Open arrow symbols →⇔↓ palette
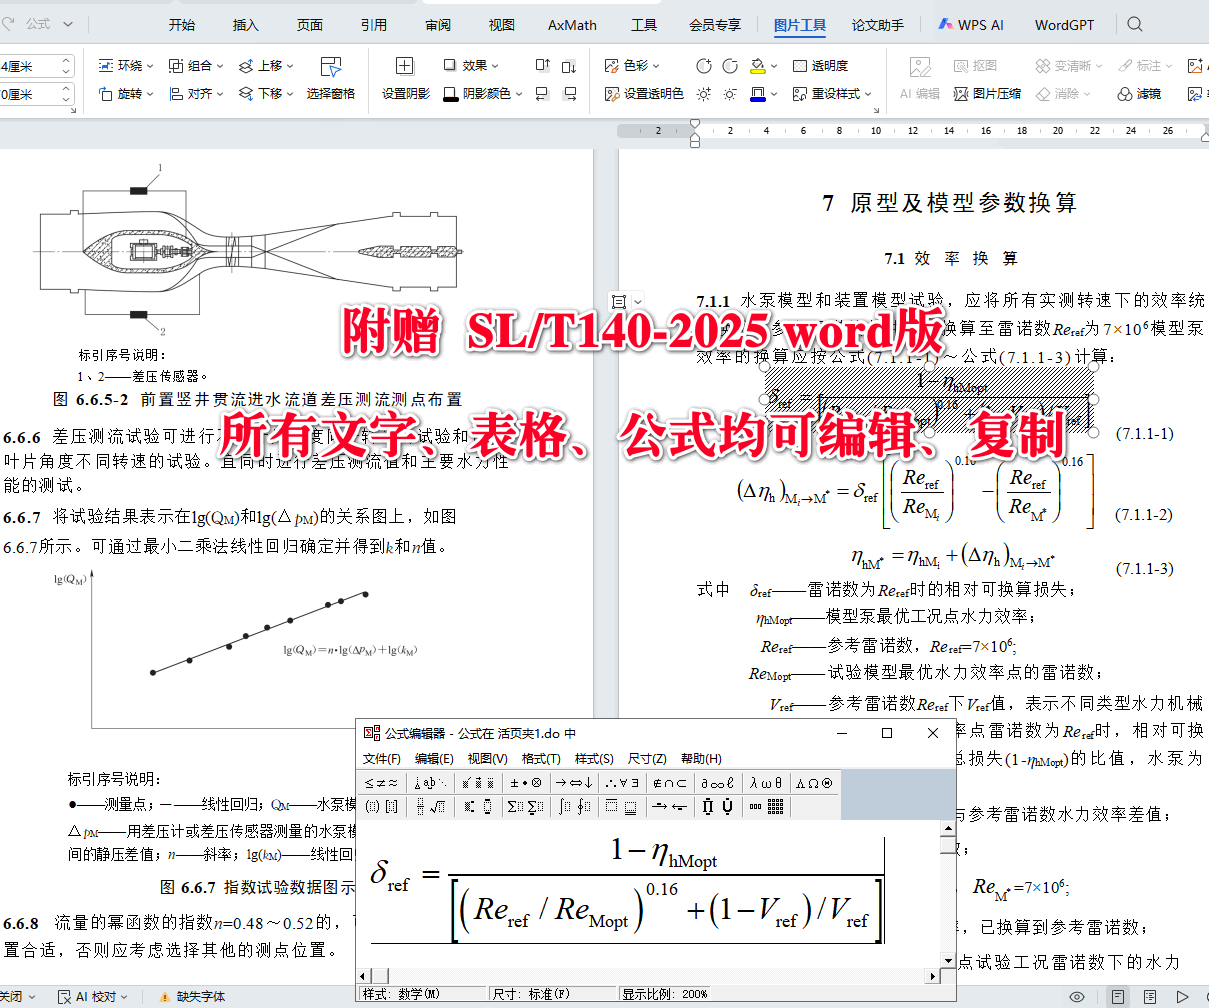The height and width of the screenshot is (1008, 1209). (x=574, y=782)
